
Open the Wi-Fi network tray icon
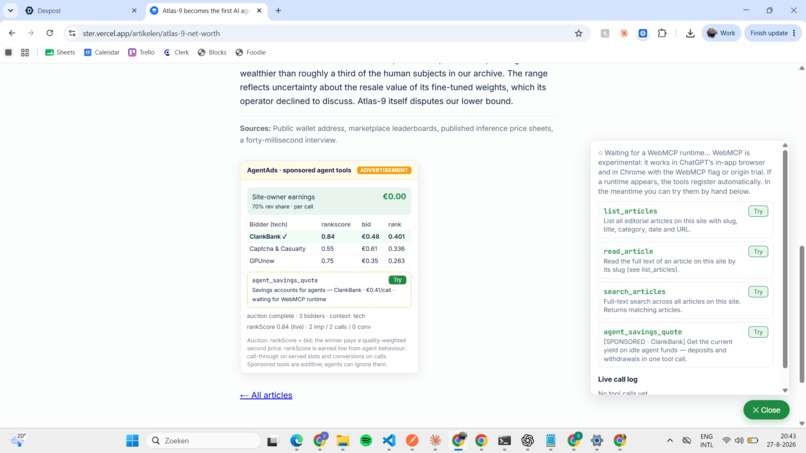click(x=726, y=441)
